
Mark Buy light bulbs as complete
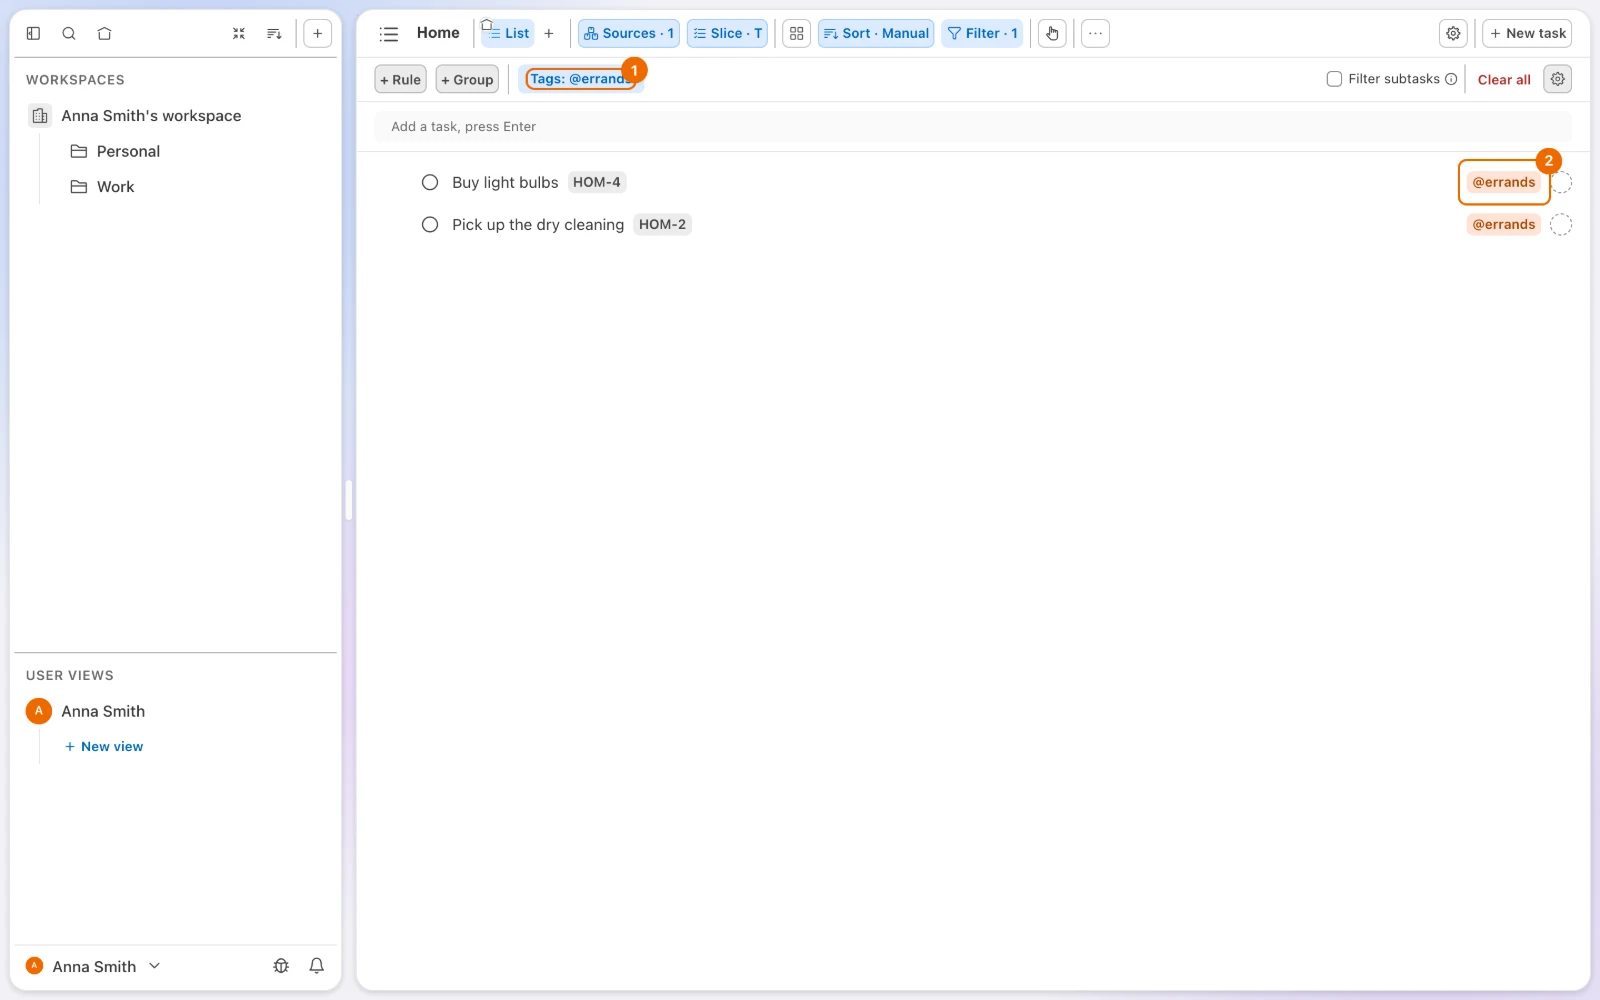pos(430,182)
